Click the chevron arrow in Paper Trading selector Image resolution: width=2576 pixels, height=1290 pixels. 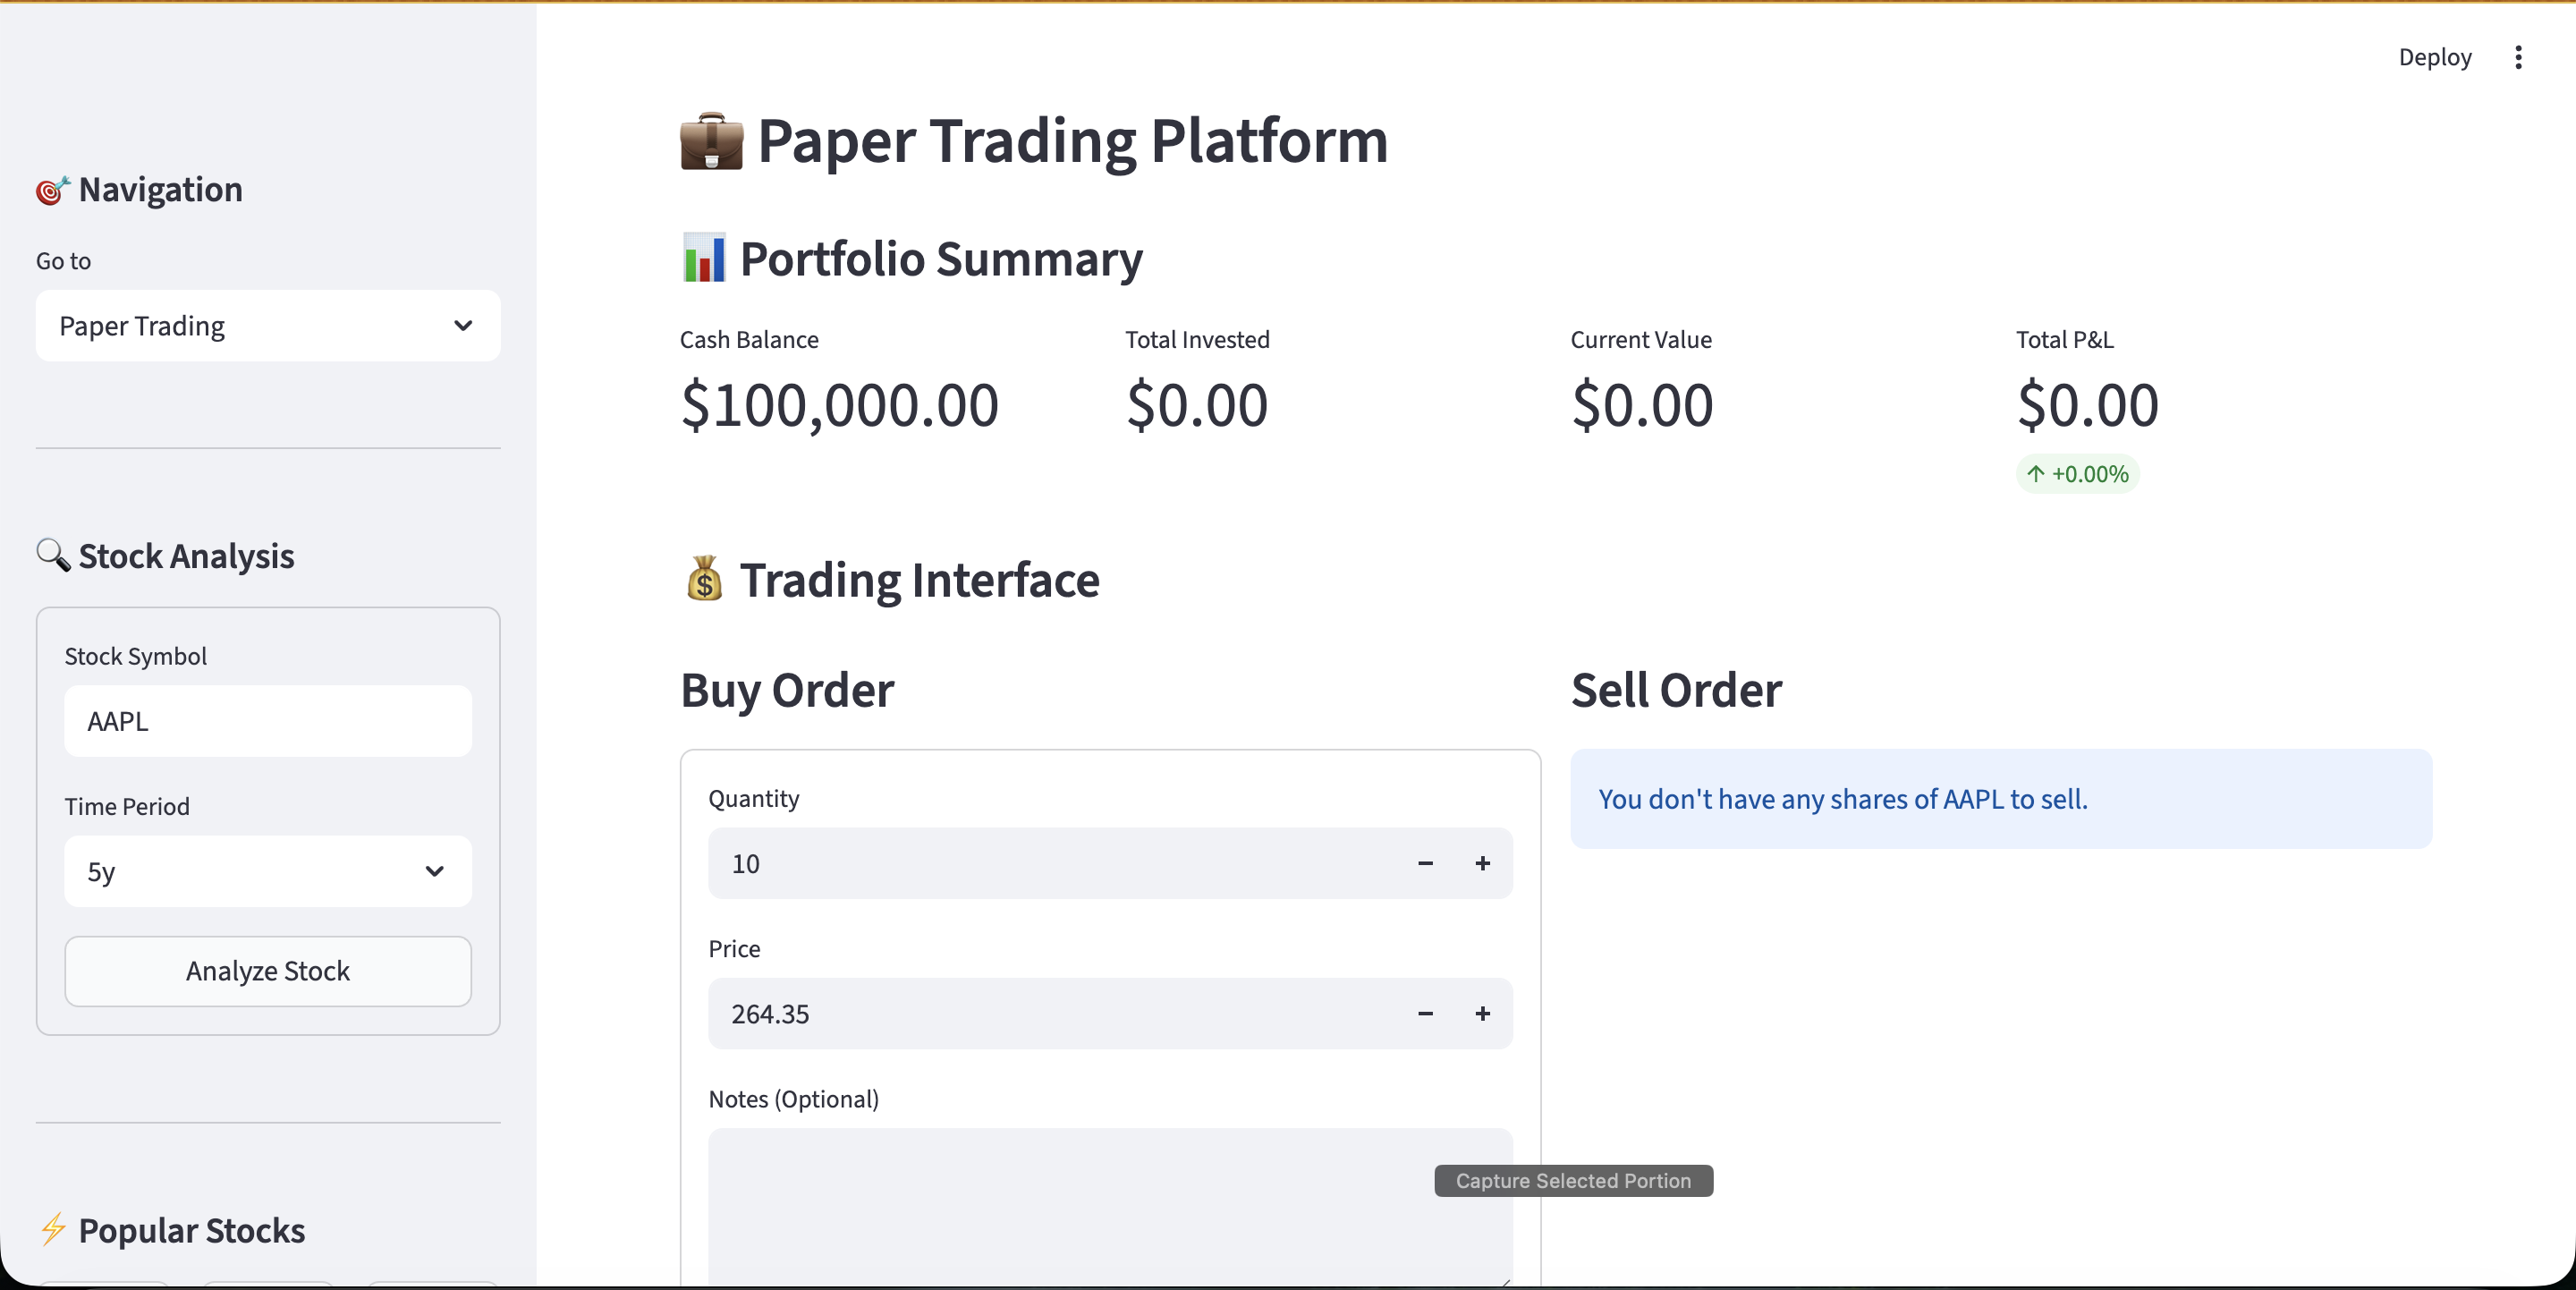click(463, 326)
